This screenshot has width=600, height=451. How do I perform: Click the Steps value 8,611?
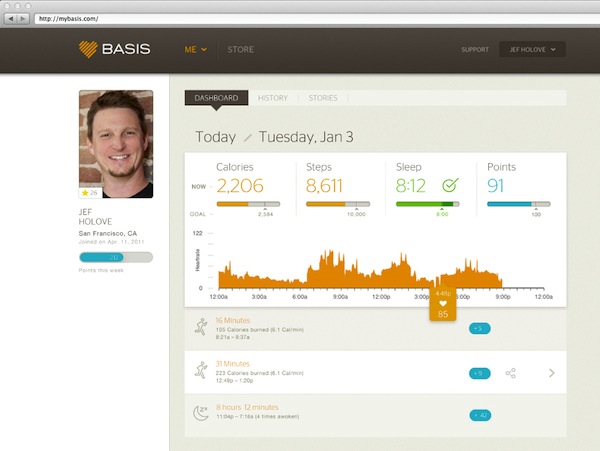click(324, 186)
